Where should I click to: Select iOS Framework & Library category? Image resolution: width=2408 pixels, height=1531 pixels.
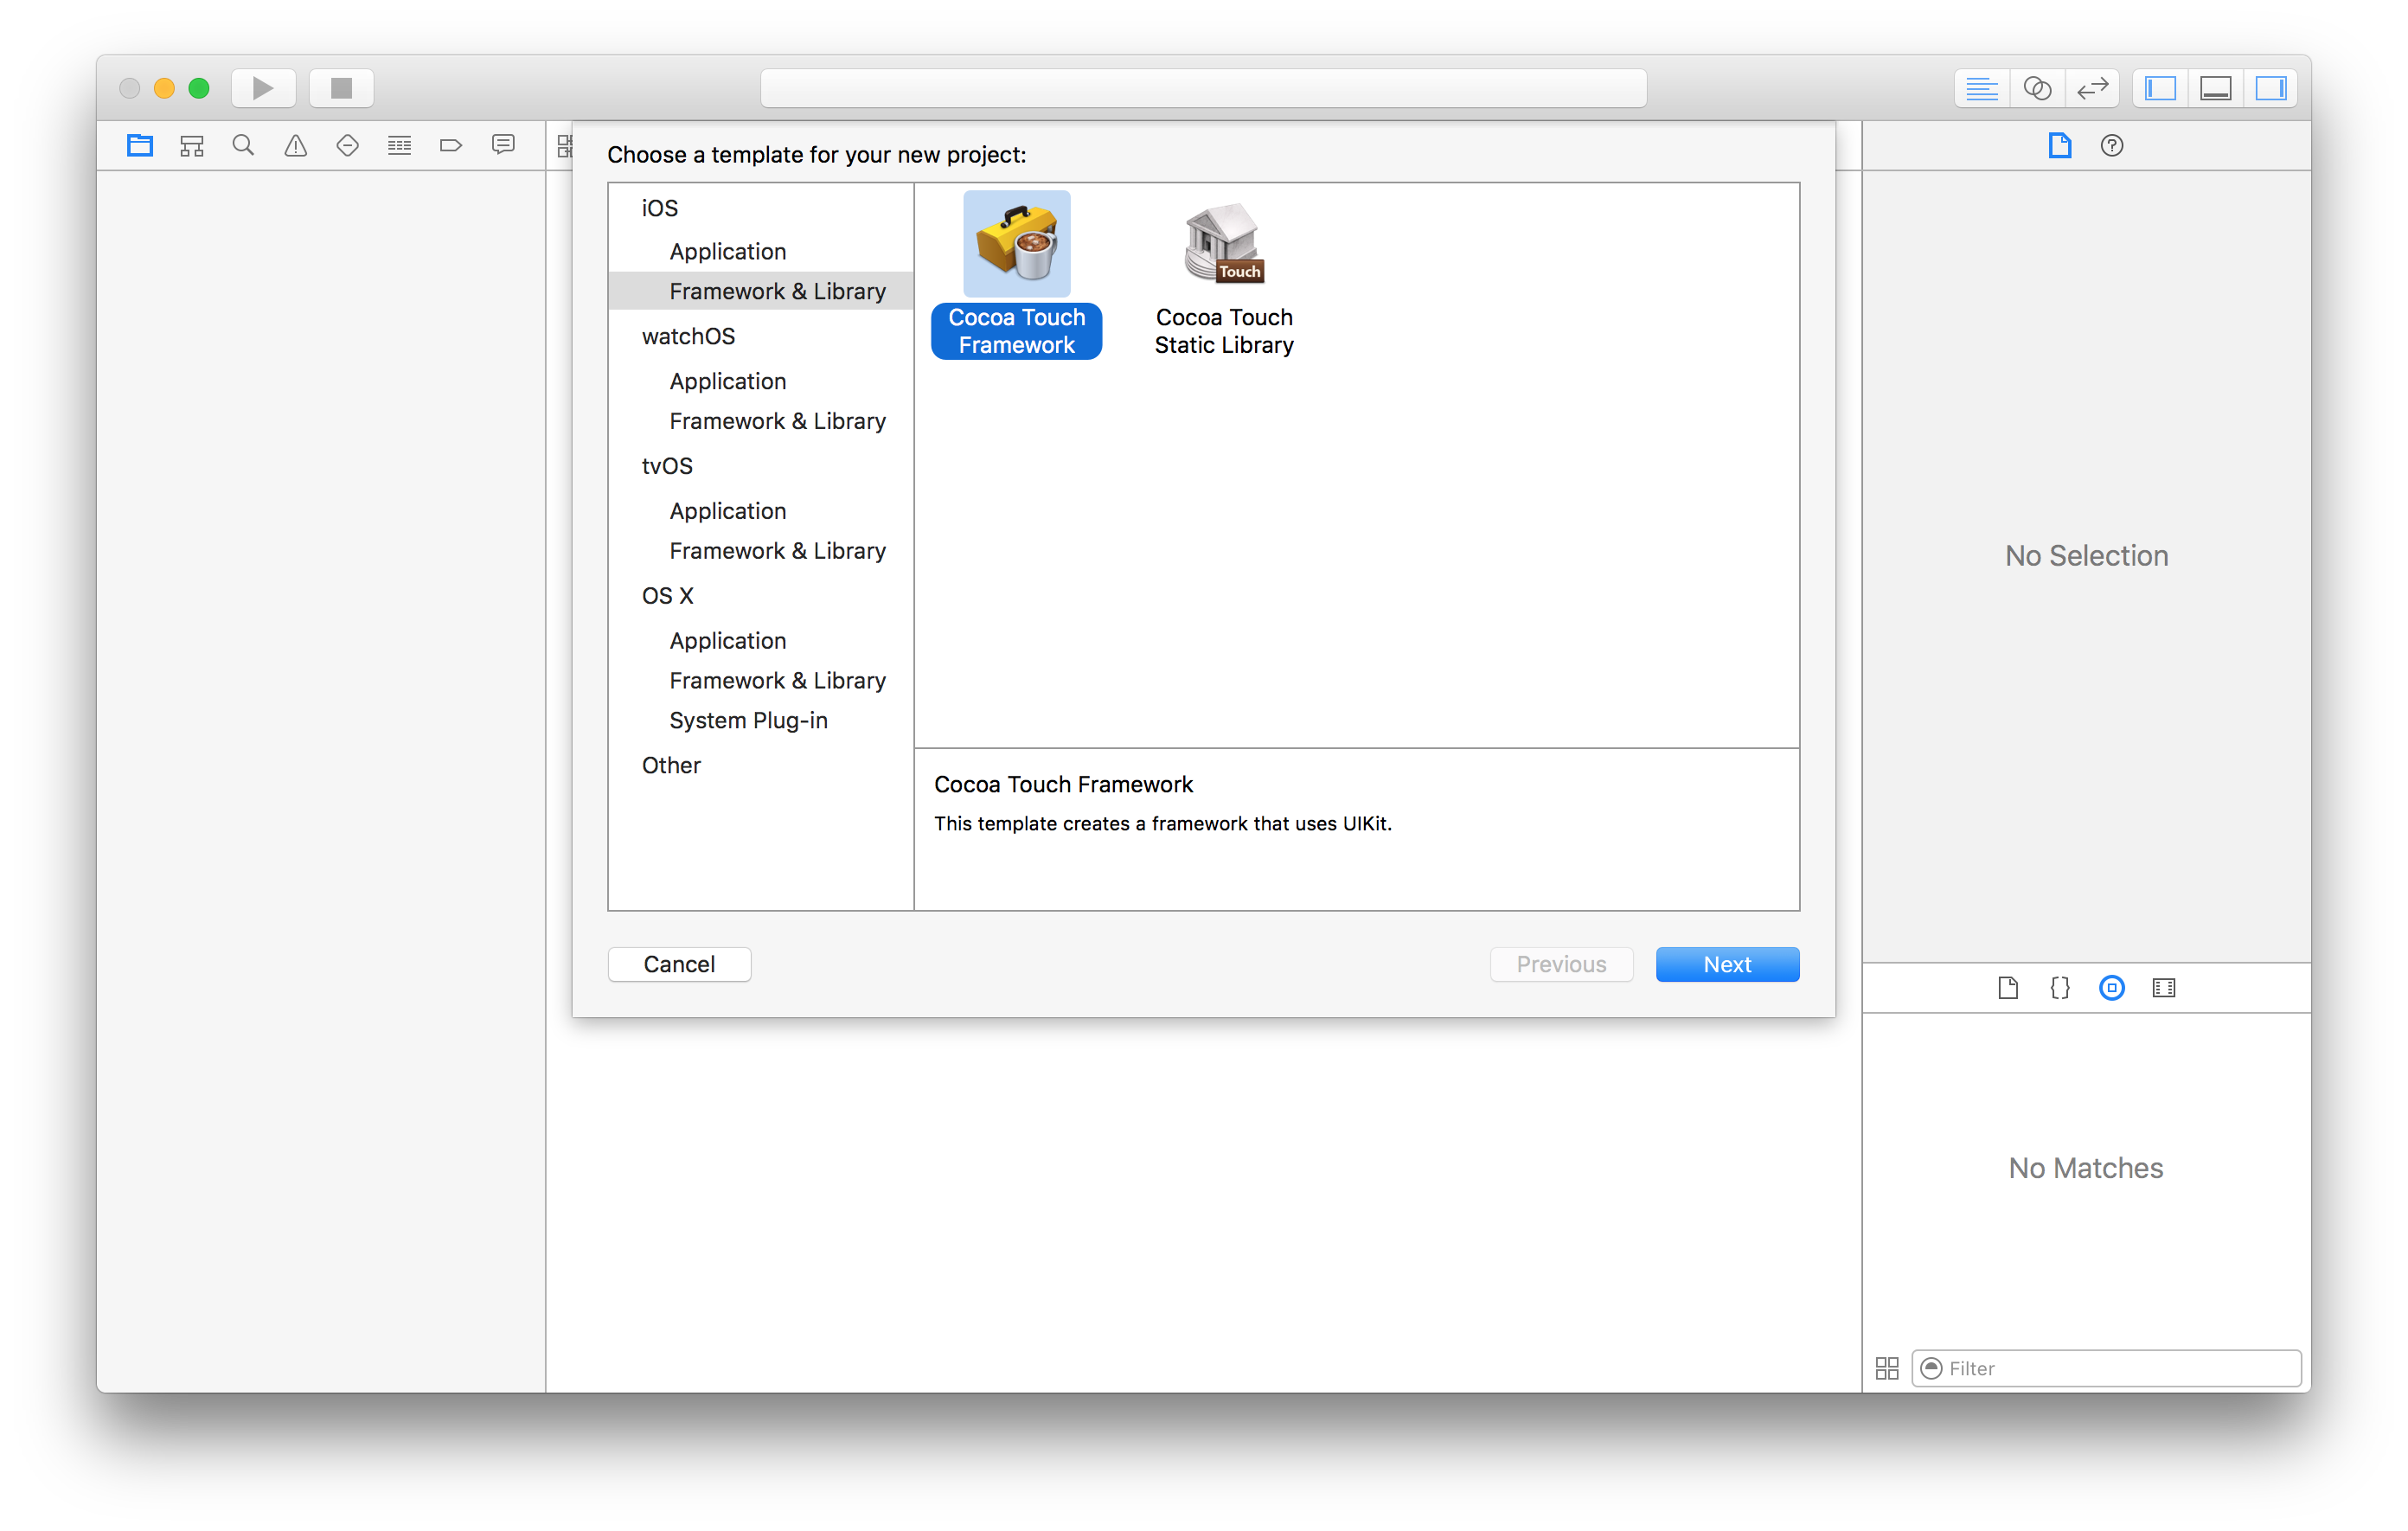[x=778, y=290]
